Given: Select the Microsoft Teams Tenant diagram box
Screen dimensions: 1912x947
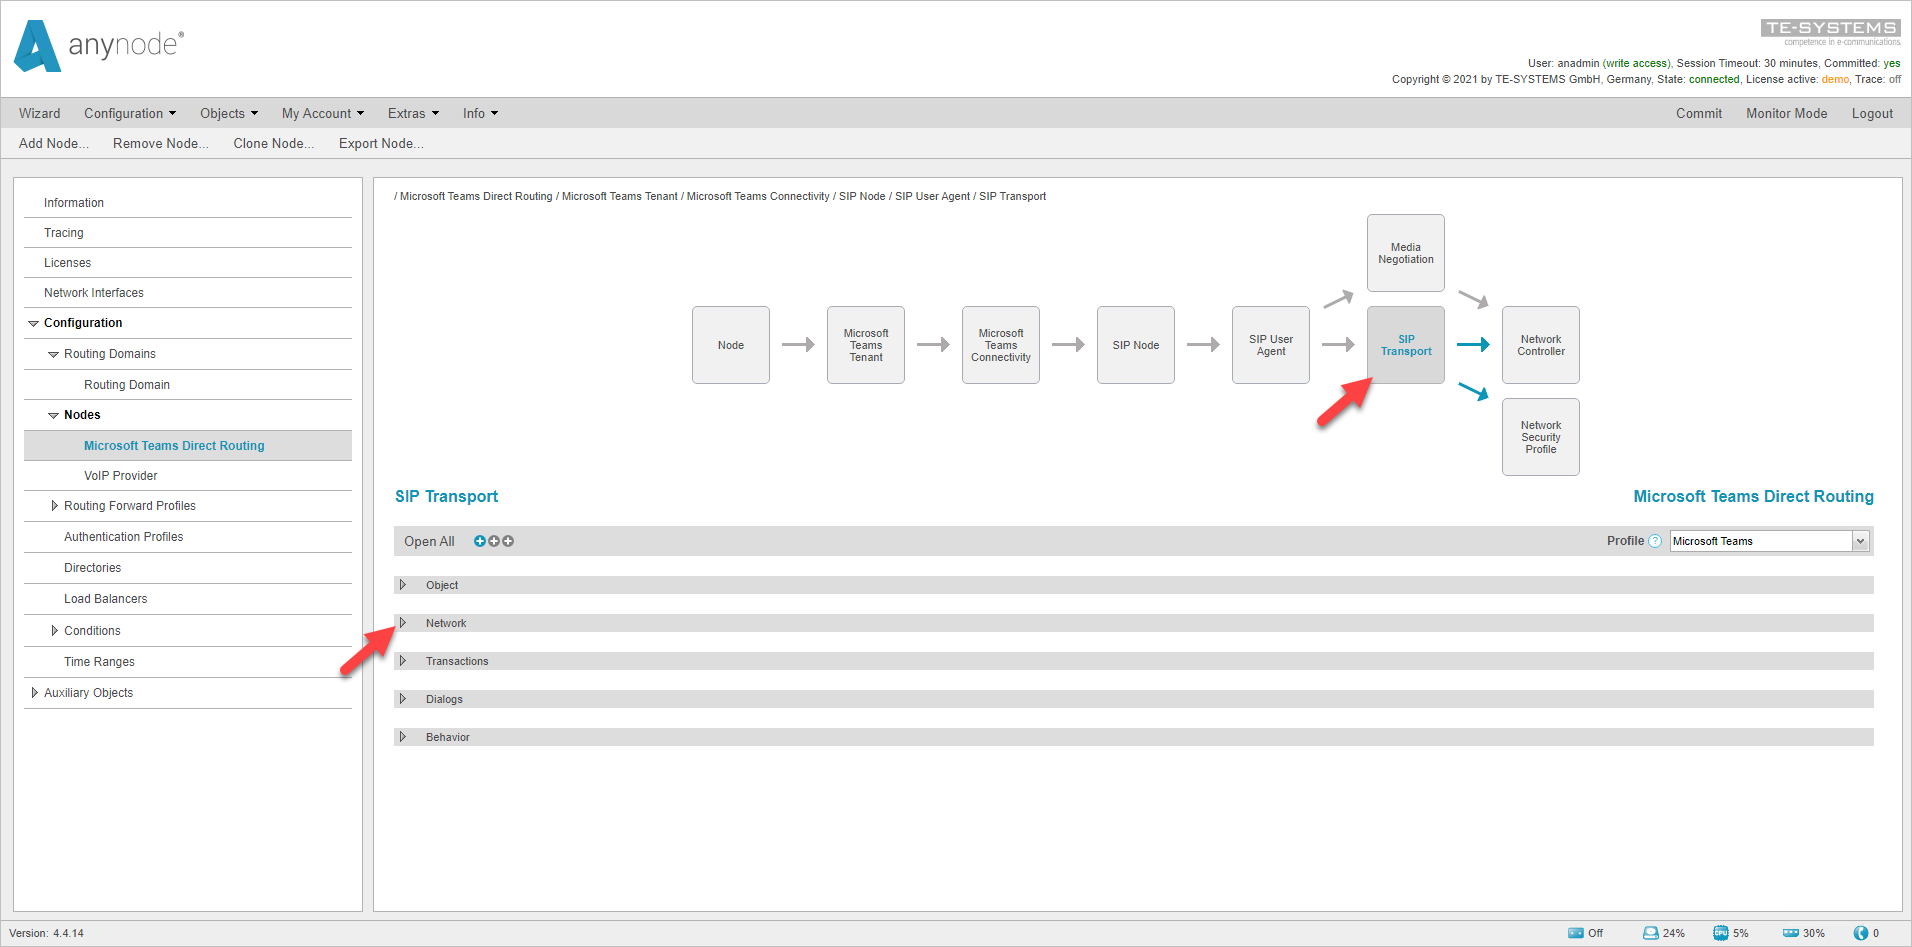Looking at the screenshot, I should pyautogui.click(x=866, y=345).
